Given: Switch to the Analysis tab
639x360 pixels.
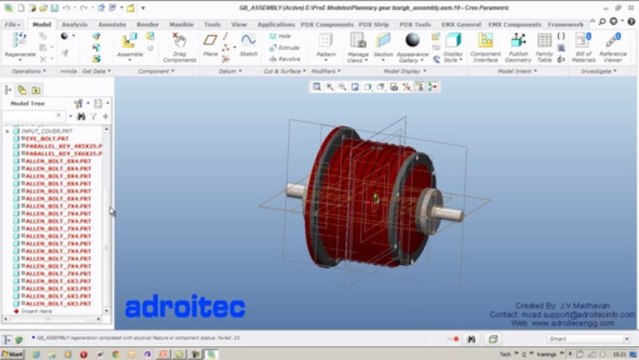Looking at the screenshot, I should pos(75,24).
